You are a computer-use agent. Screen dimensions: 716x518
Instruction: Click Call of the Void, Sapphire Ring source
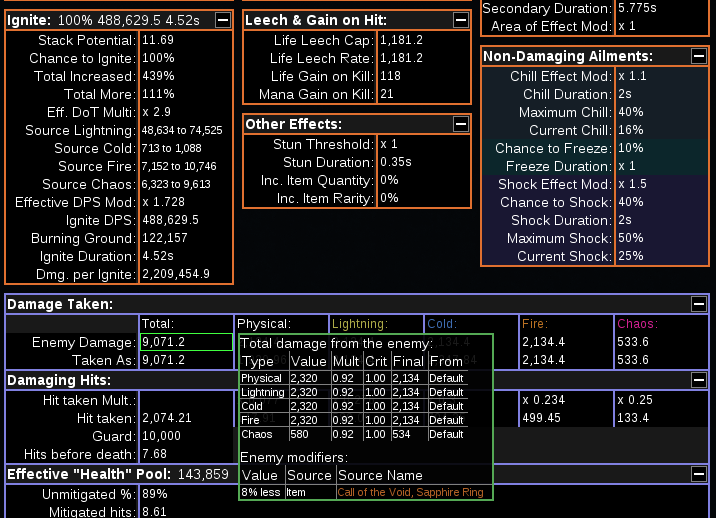[410, 492]
